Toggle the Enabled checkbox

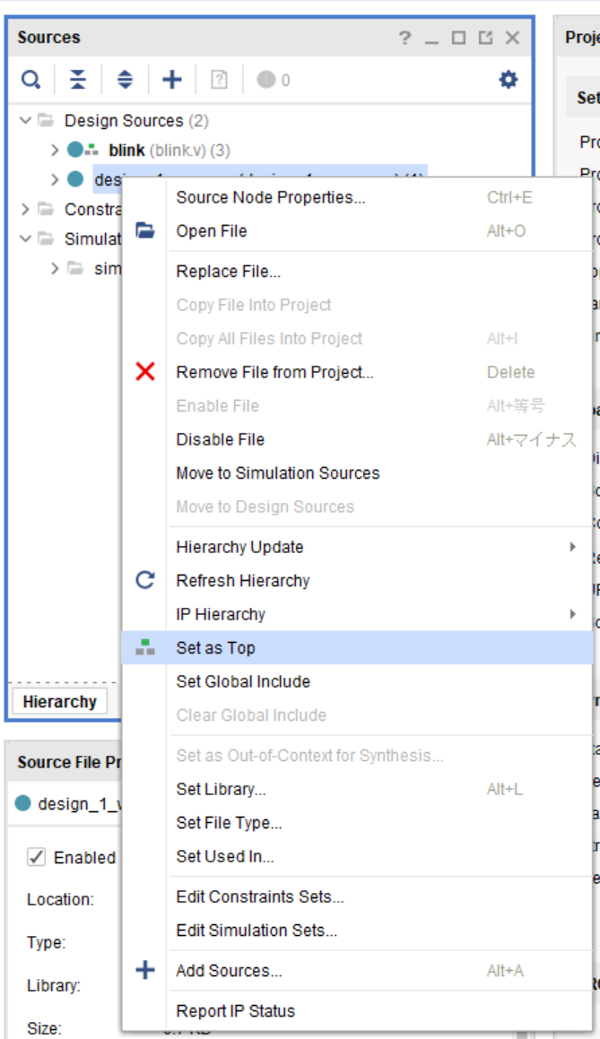pos(37,857)
